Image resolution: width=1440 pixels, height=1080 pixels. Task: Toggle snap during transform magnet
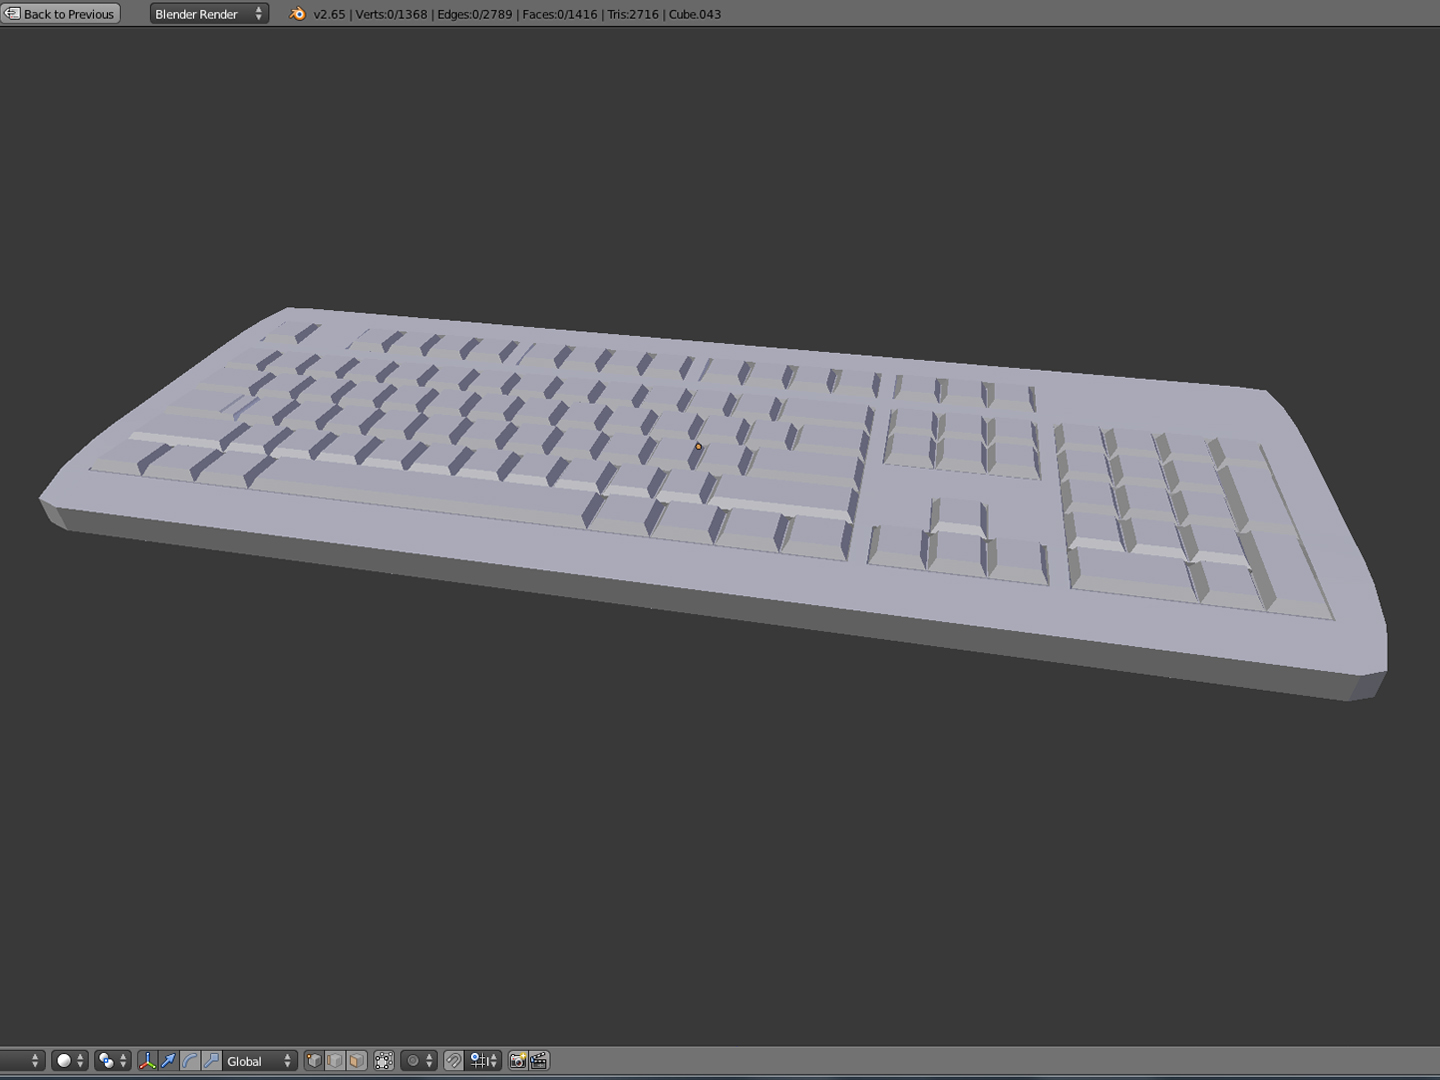453,1061
